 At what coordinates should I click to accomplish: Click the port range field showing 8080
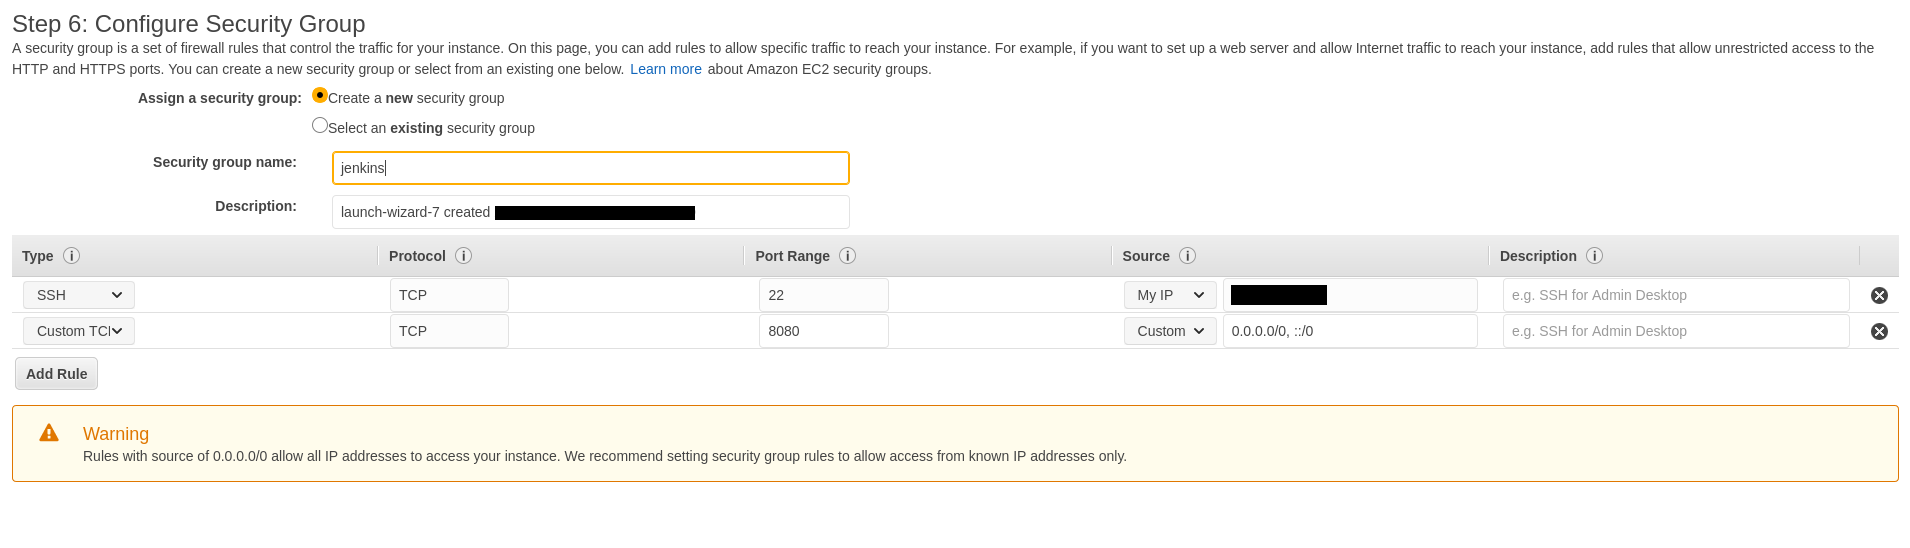click(x=823, y=331)
